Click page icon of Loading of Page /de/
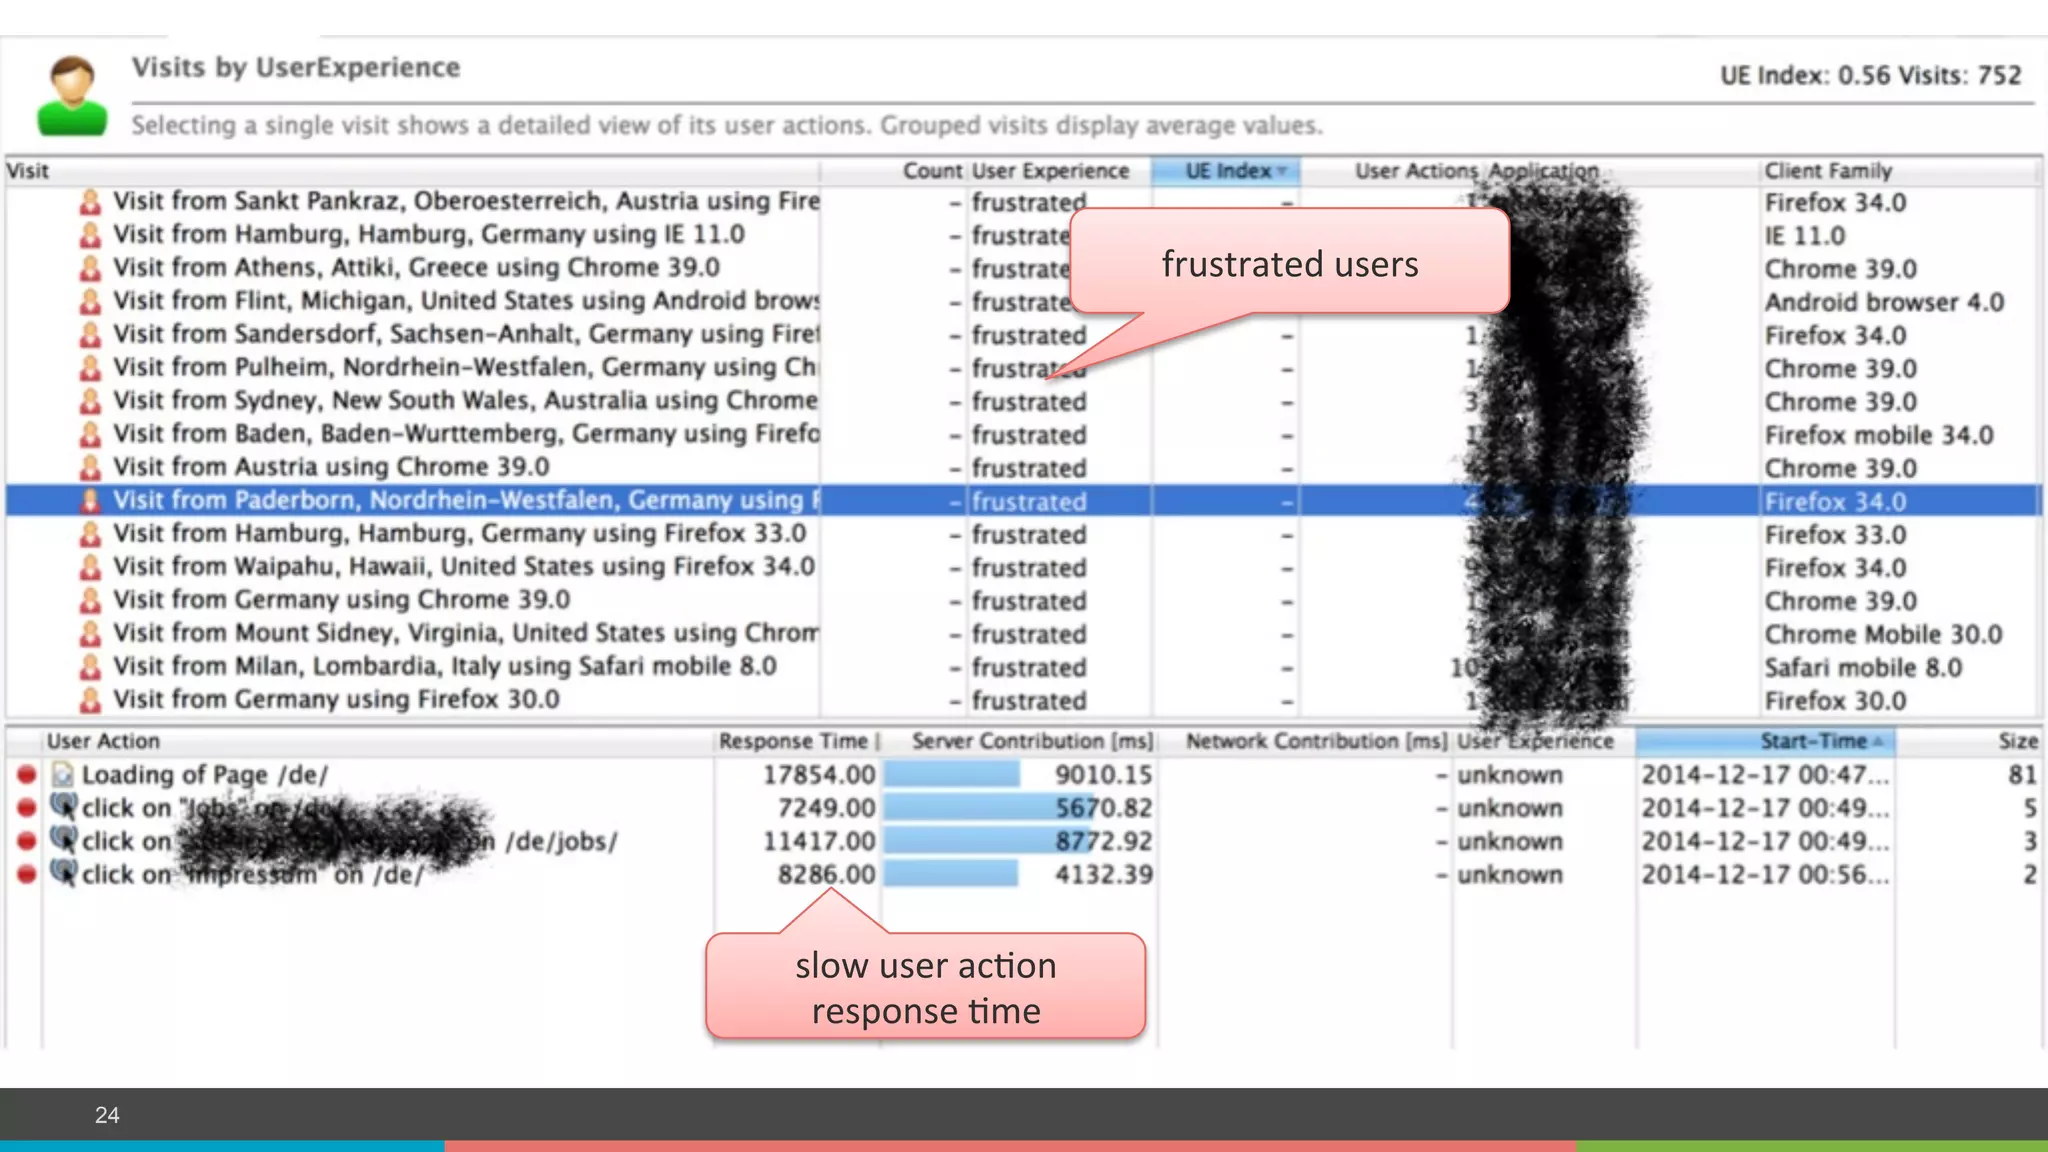 click(62, 774)
